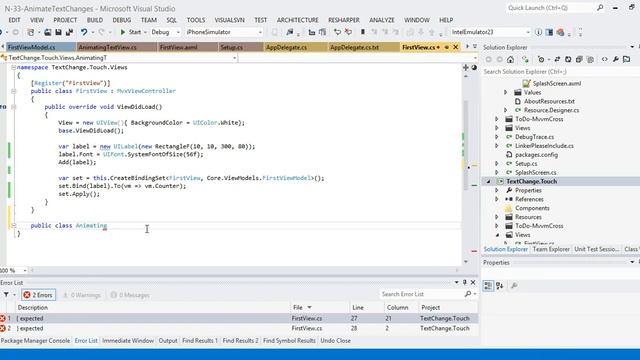Collapse the namespace TextChange.Touch.Views code block
Viewport: 640px width, 360px height.
(13, 67)
